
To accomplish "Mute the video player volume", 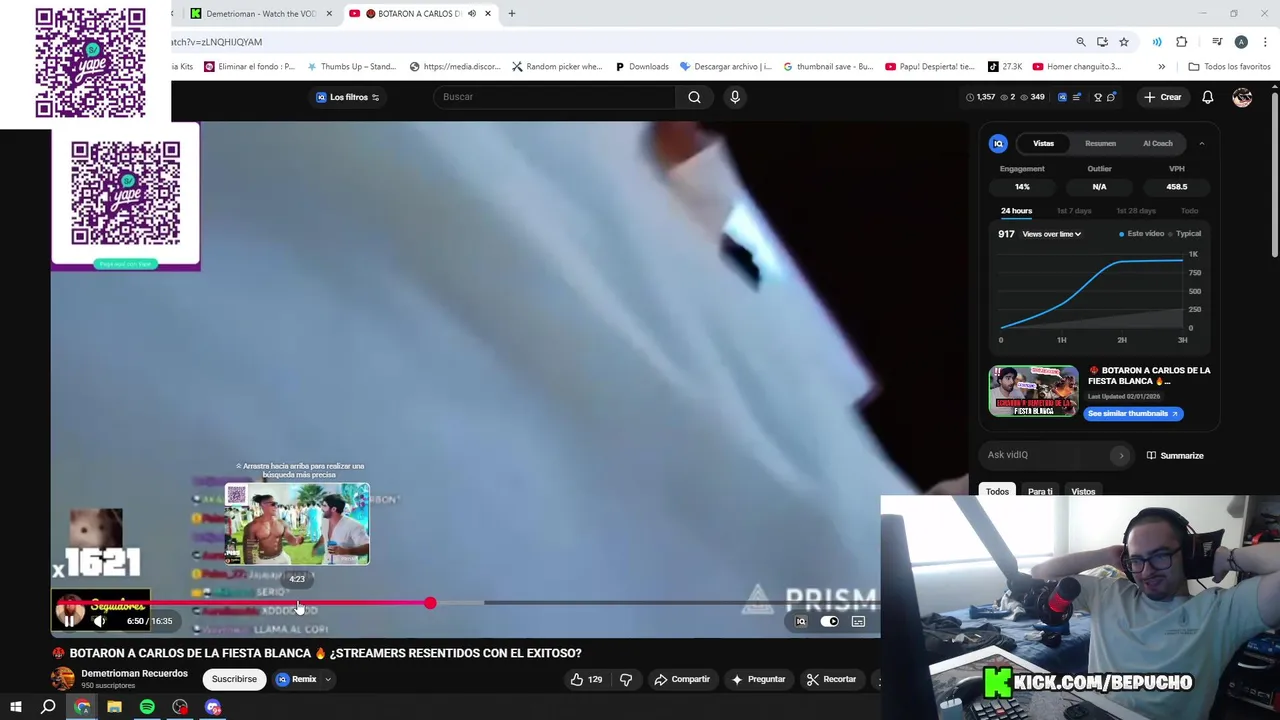I will click(x=99, y=621).
